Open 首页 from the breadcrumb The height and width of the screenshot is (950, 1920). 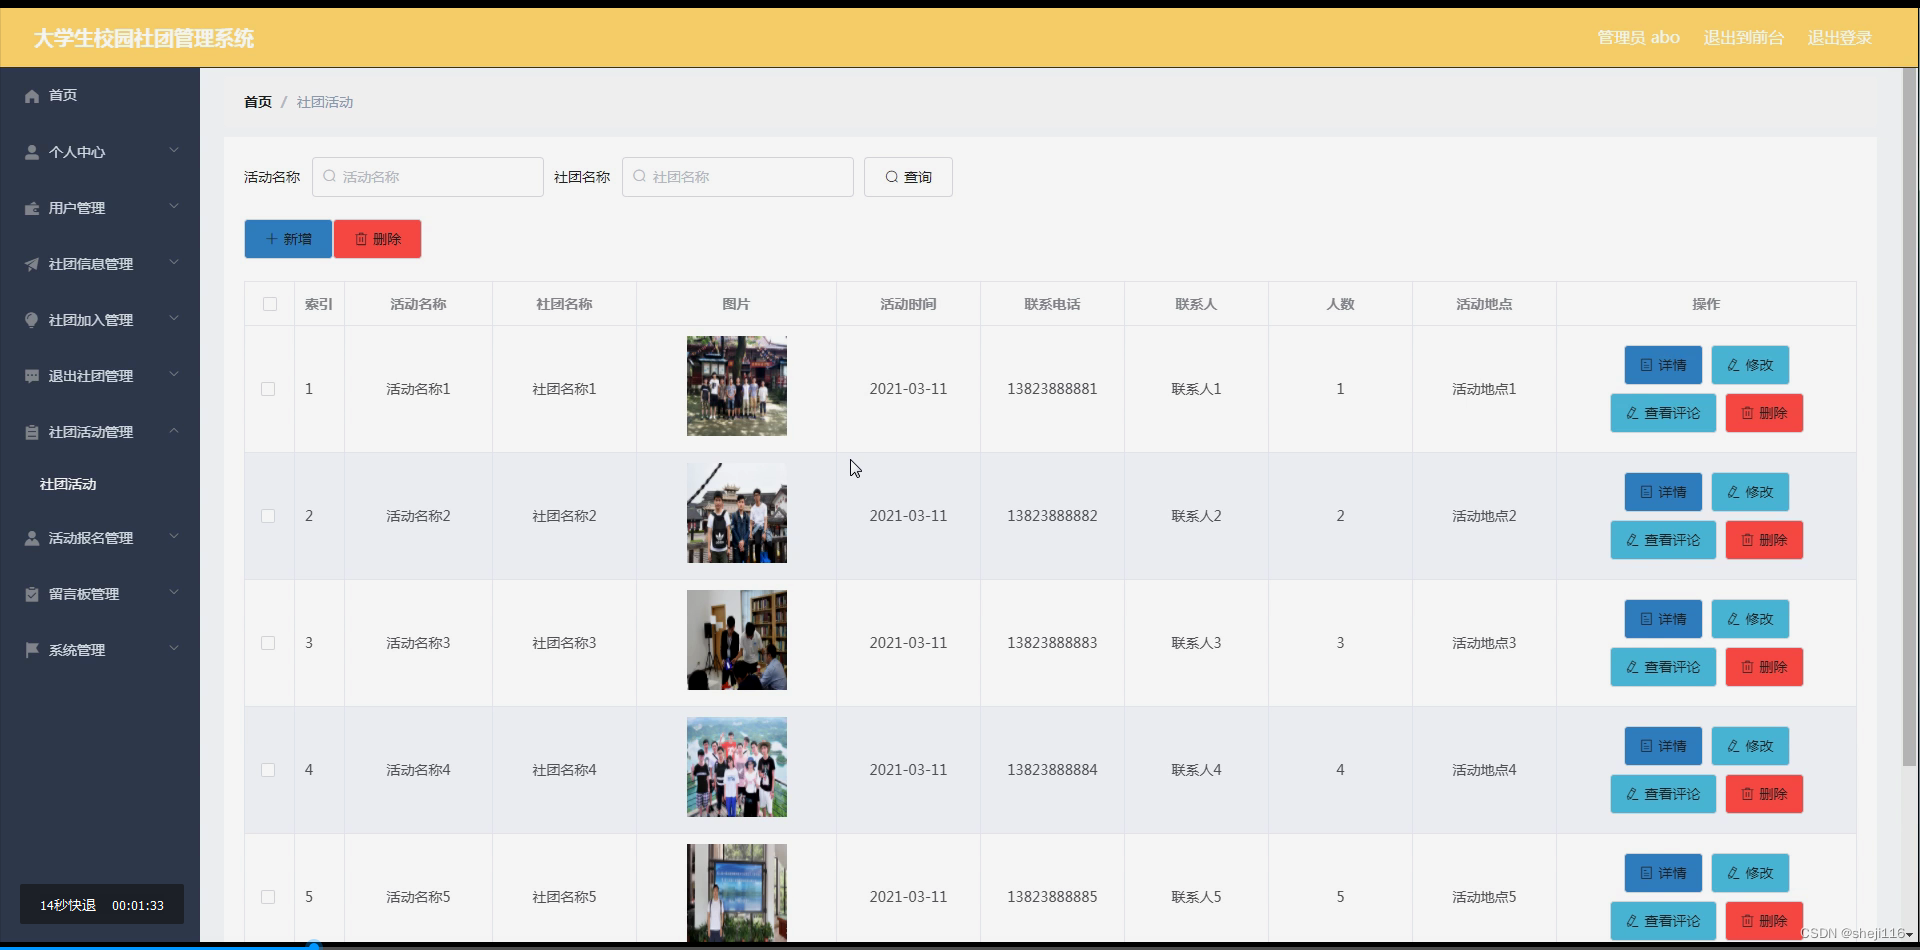pos(256,101)
